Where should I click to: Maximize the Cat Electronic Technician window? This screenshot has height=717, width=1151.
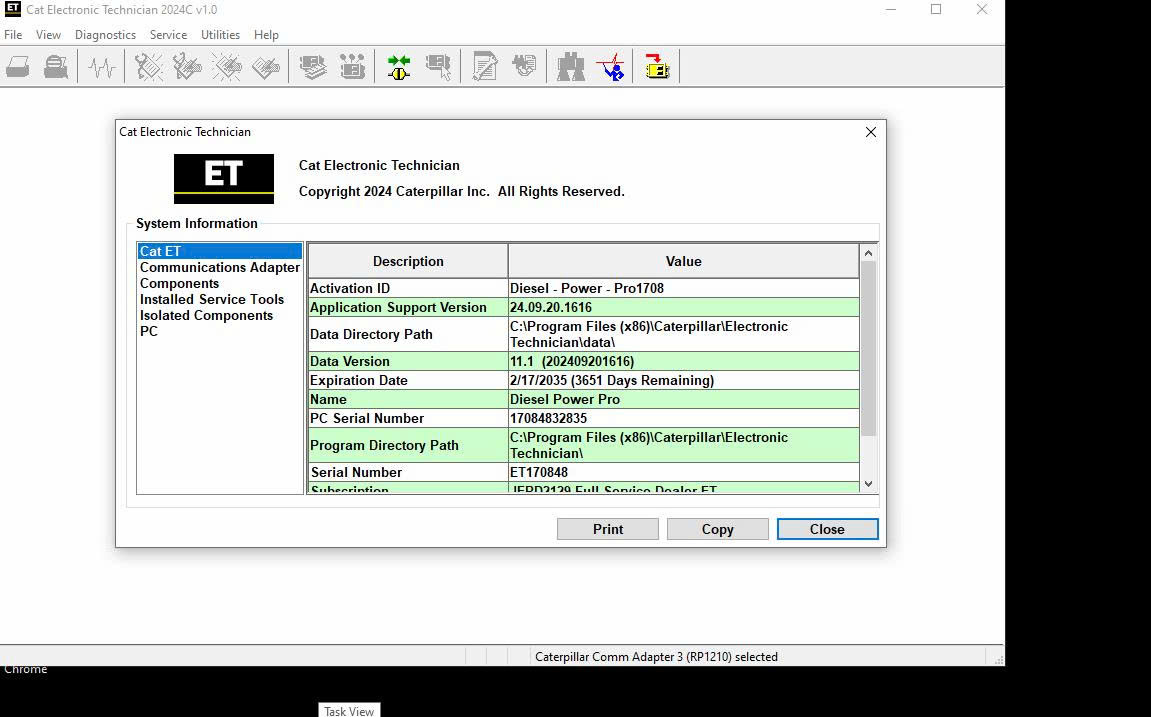click(936, 10)
